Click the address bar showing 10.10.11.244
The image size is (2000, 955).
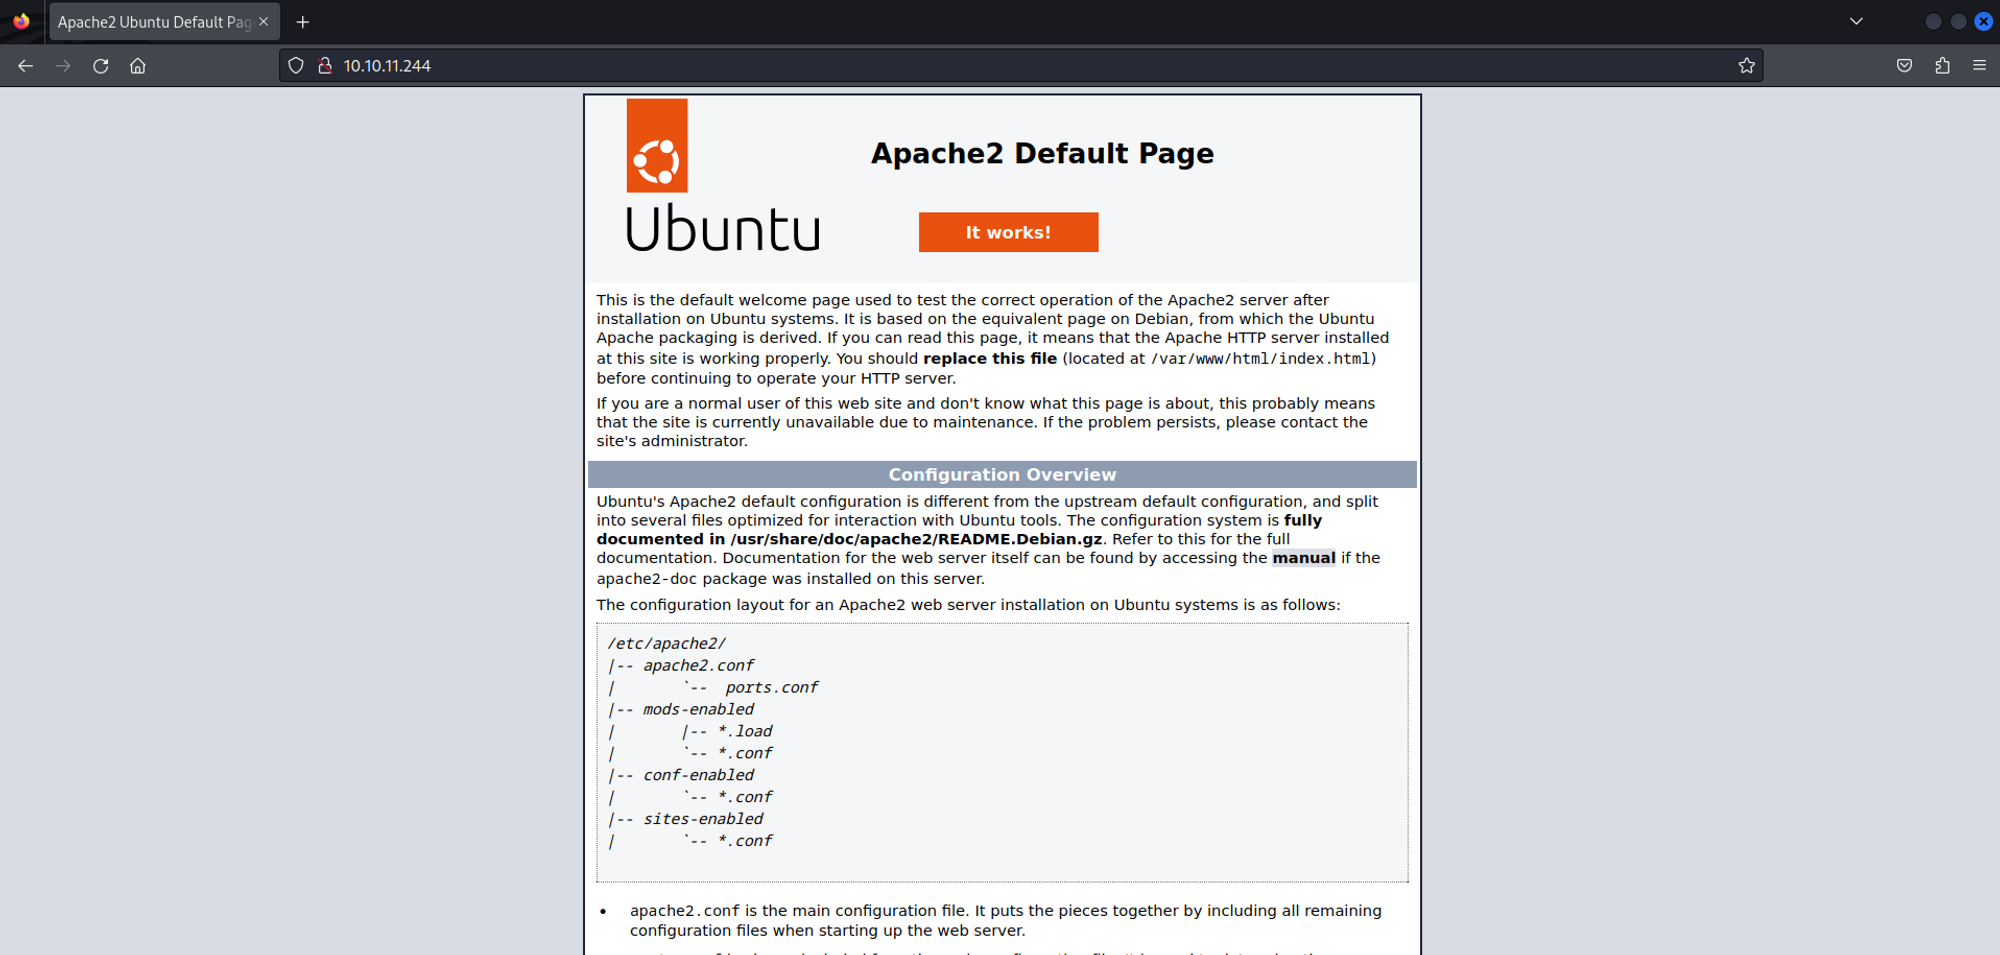(x=1000, y=66)
